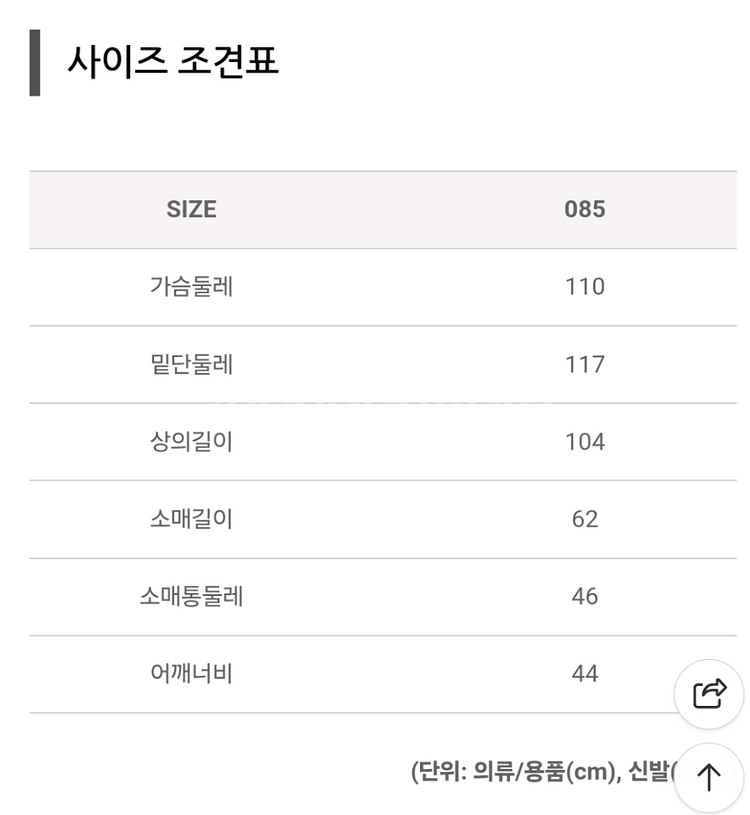Click the 상의길이 row label
Viewport: 750px width, 815px height.
[x=190, y=440]
